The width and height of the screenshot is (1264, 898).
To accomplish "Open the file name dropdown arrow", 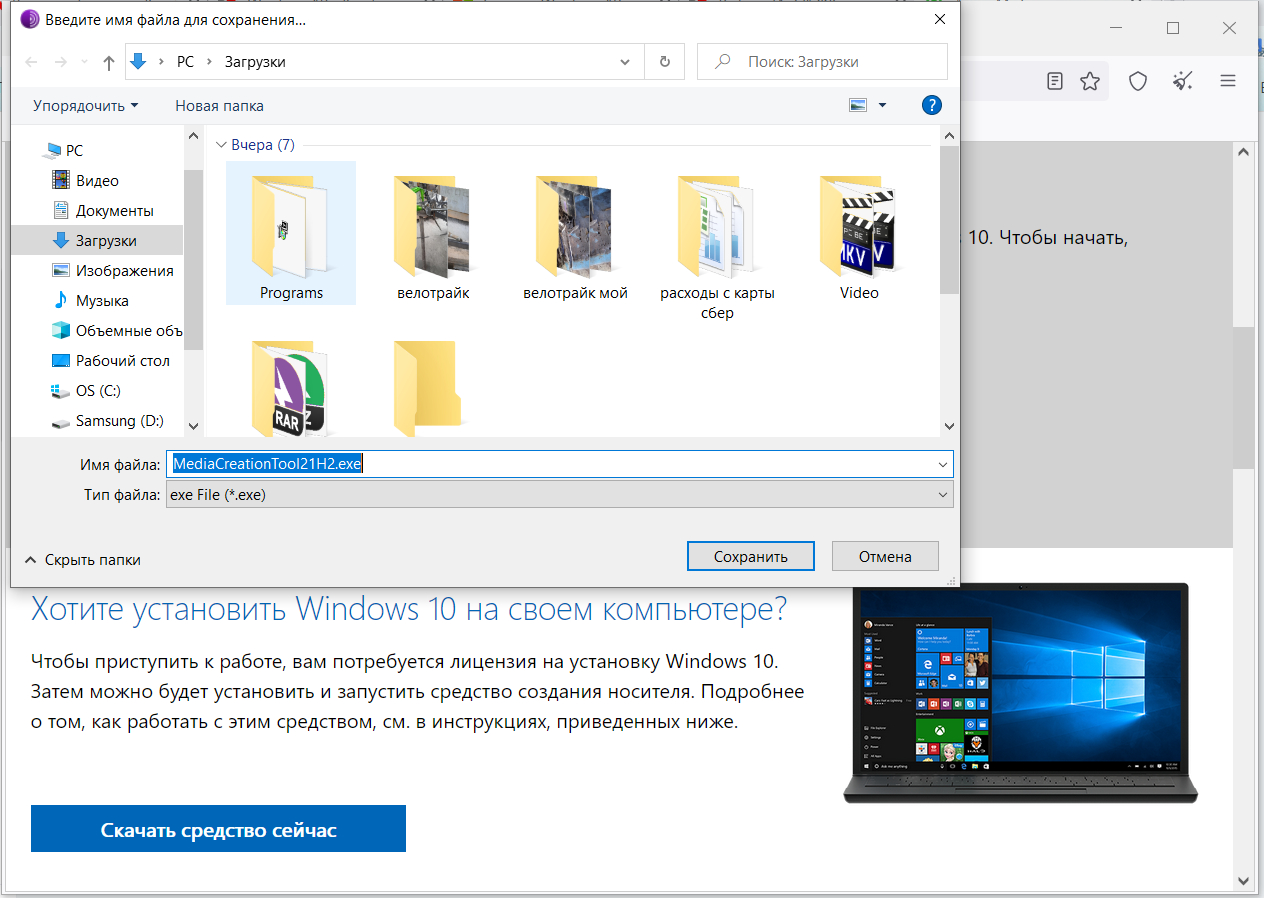I will (x=943, y=464).
